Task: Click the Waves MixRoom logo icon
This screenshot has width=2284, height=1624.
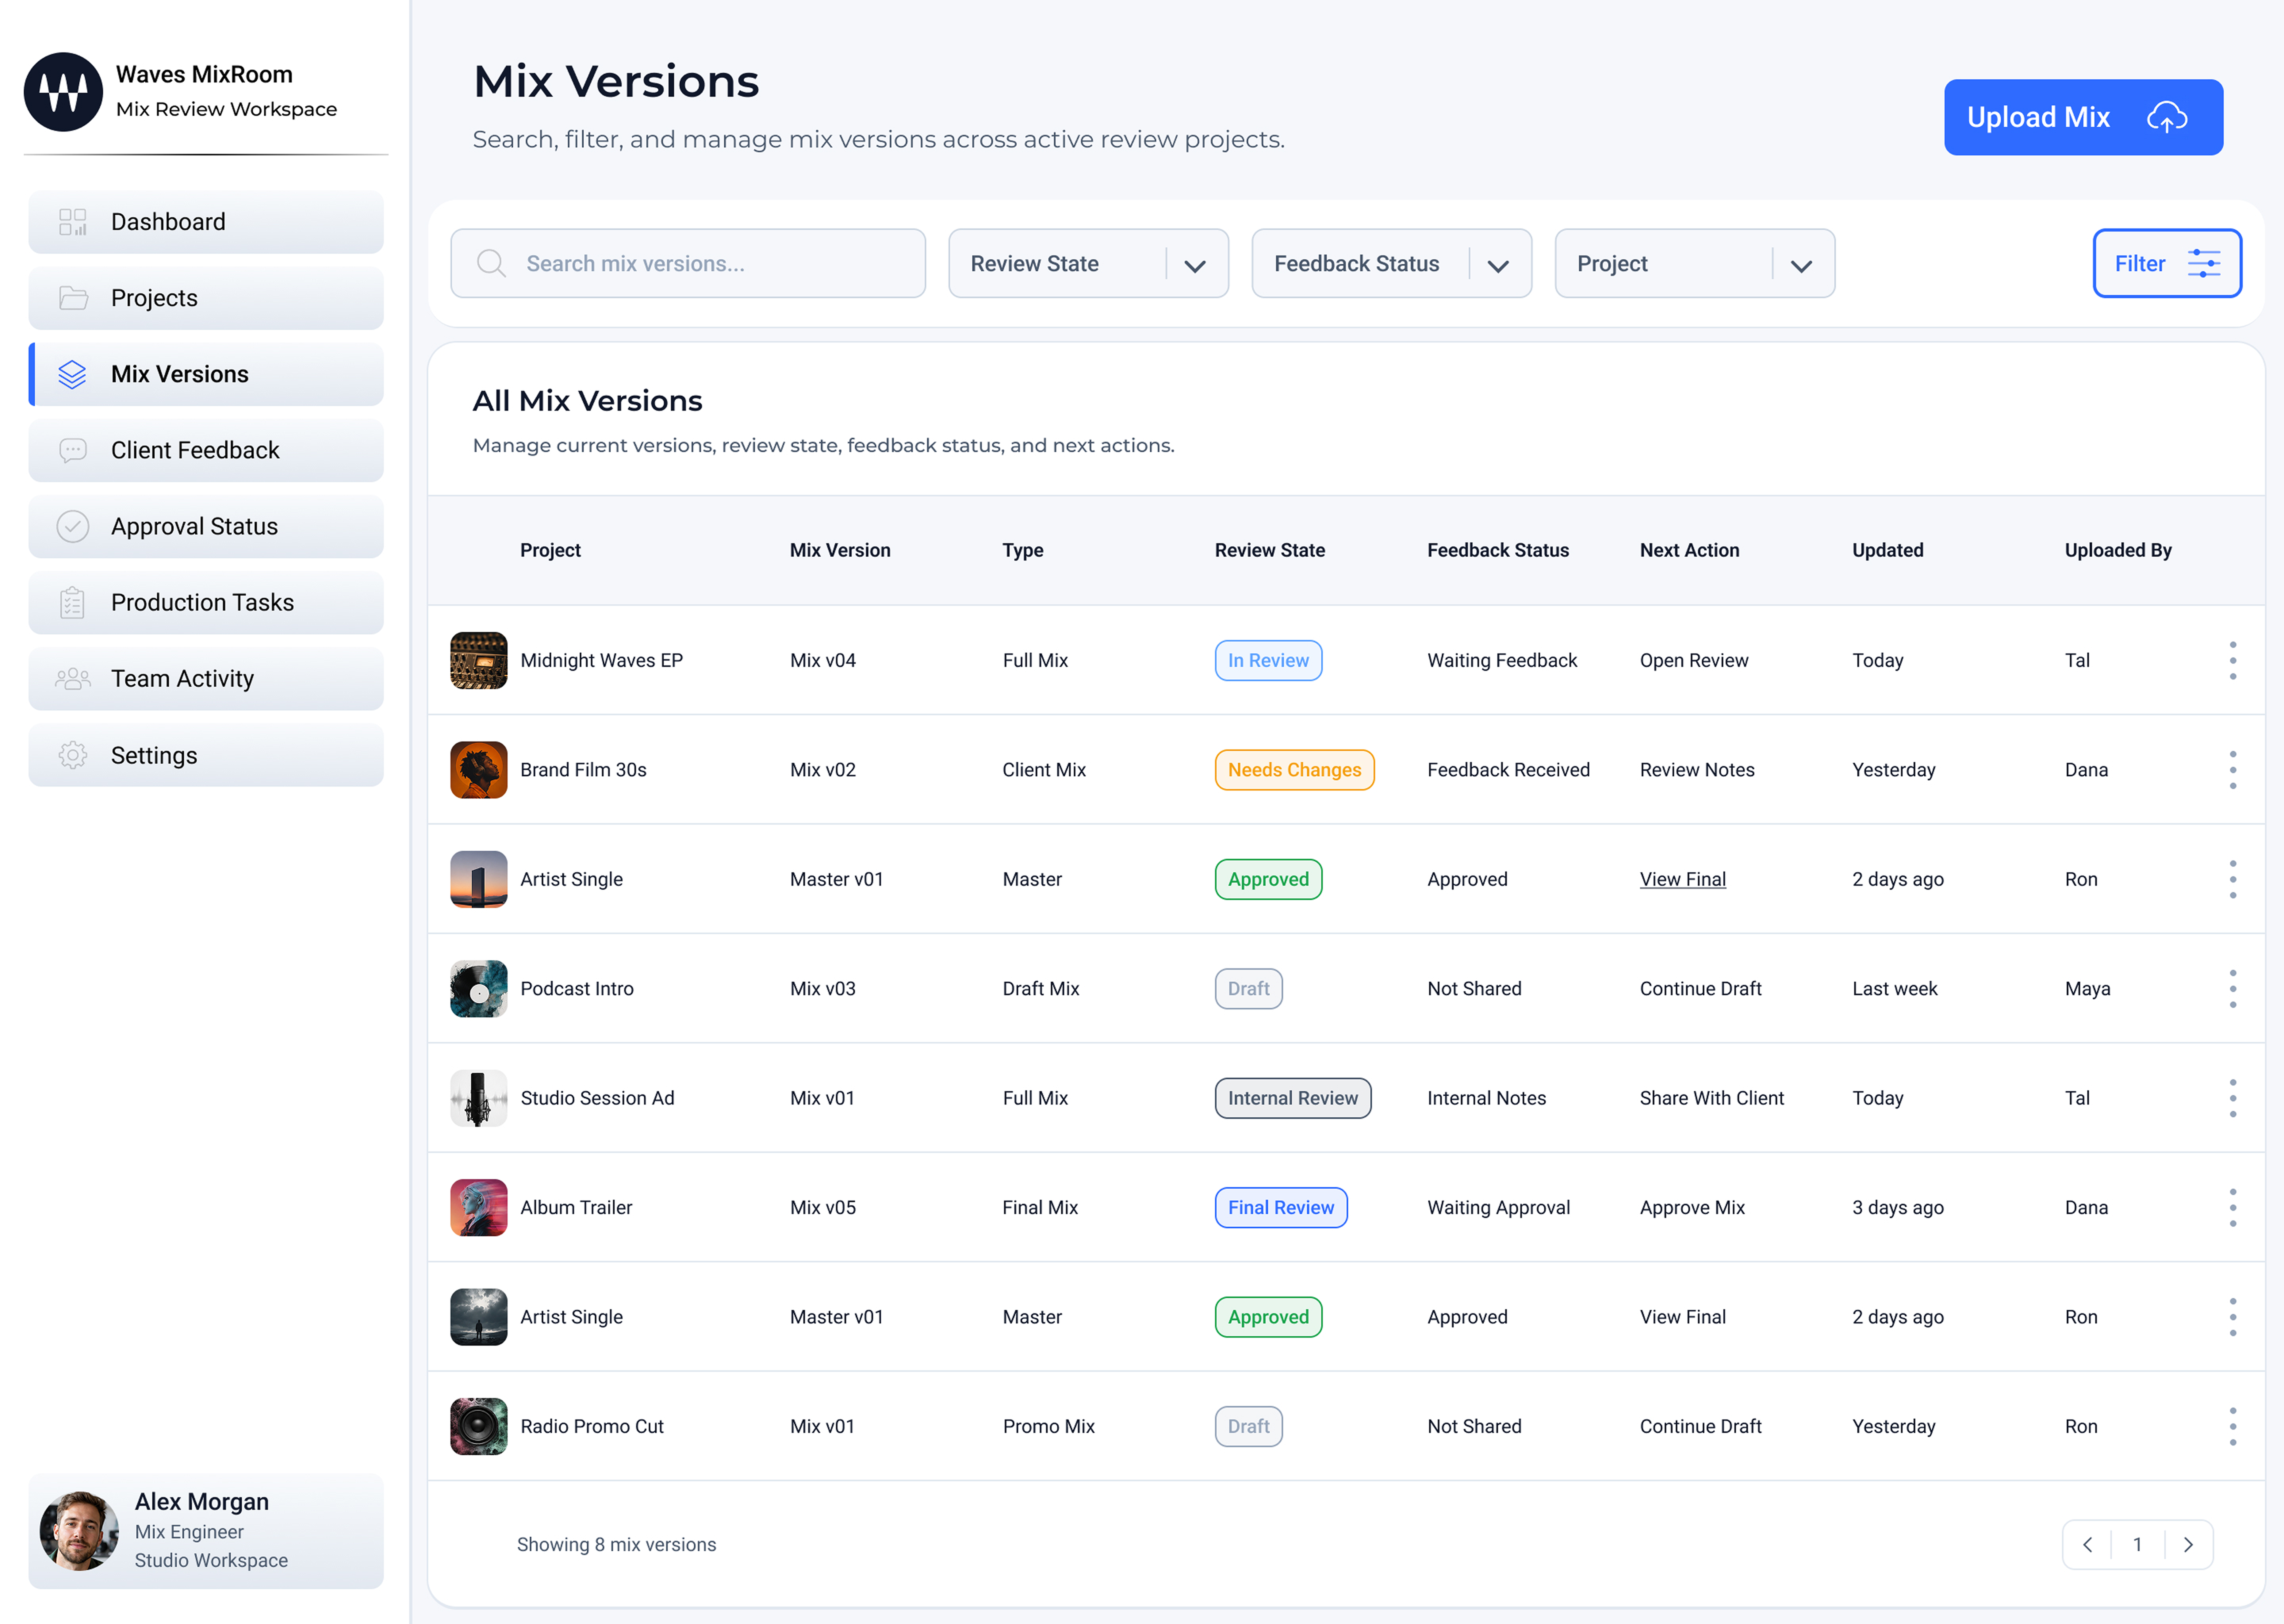Action: [63, 92]
